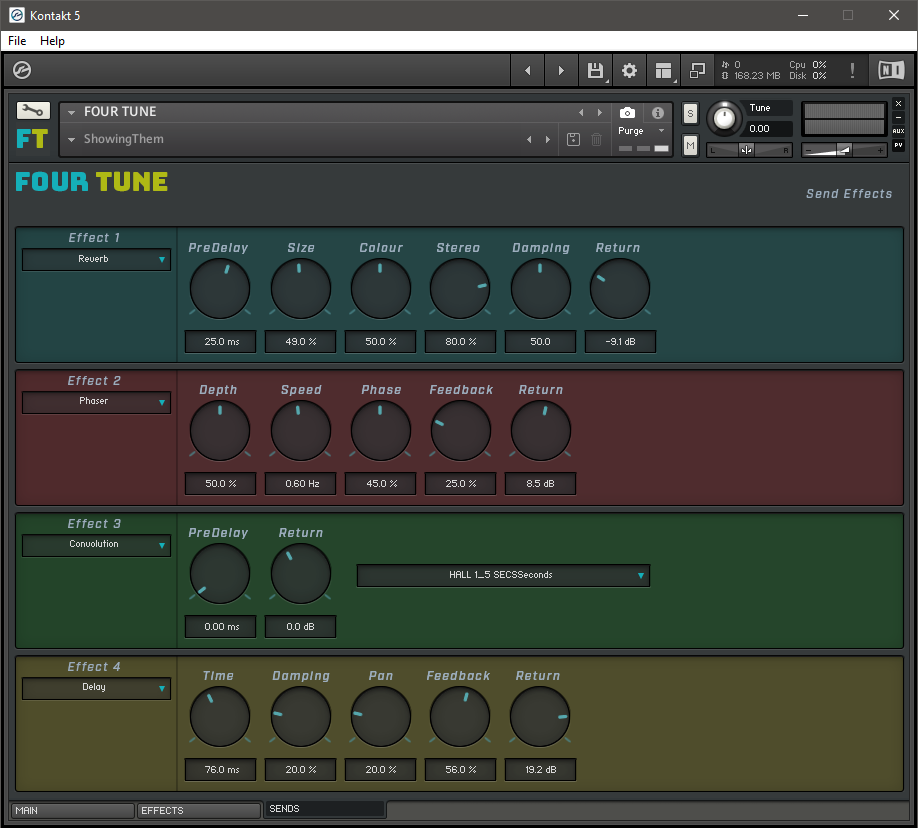Click the panic exclamation mark icon
This screenshot has height=828, width=918.
click(852, 70)
